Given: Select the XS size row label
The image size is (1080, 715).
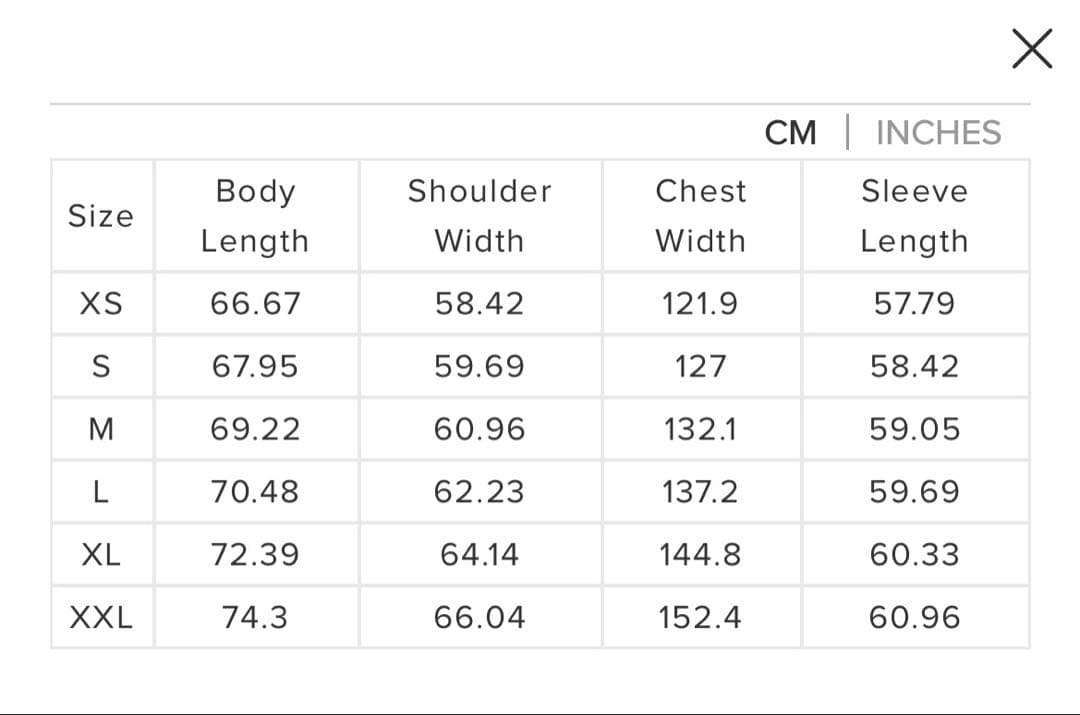Looking at the screenshot, I should (x=100, y=303).
